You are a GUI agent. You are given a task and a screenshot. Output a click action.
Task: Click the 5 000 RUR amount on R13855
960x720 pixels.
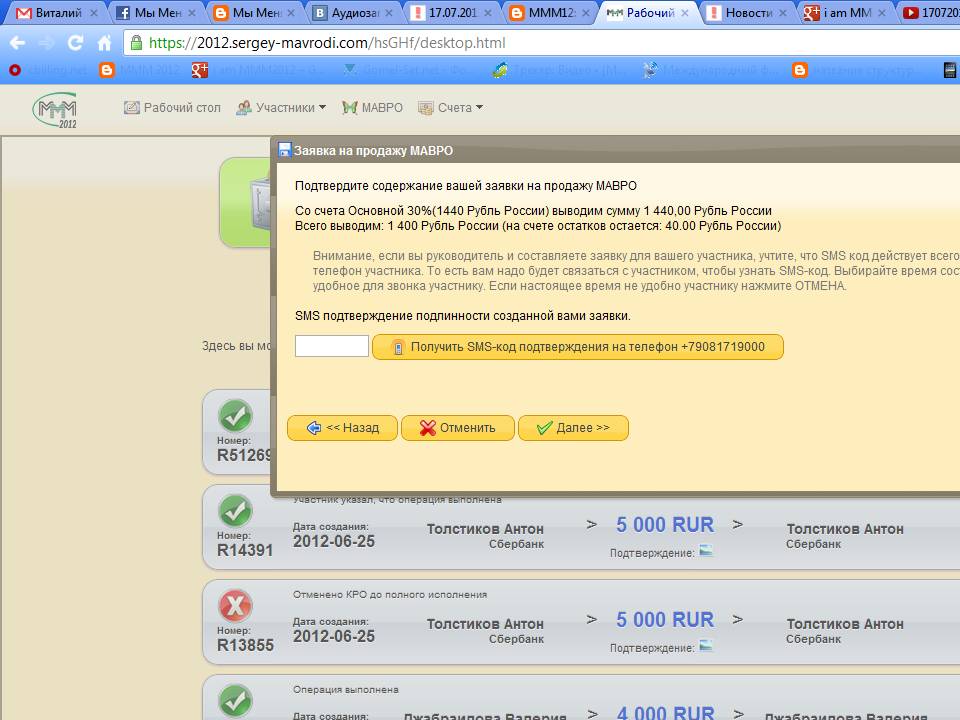[665, 620]
